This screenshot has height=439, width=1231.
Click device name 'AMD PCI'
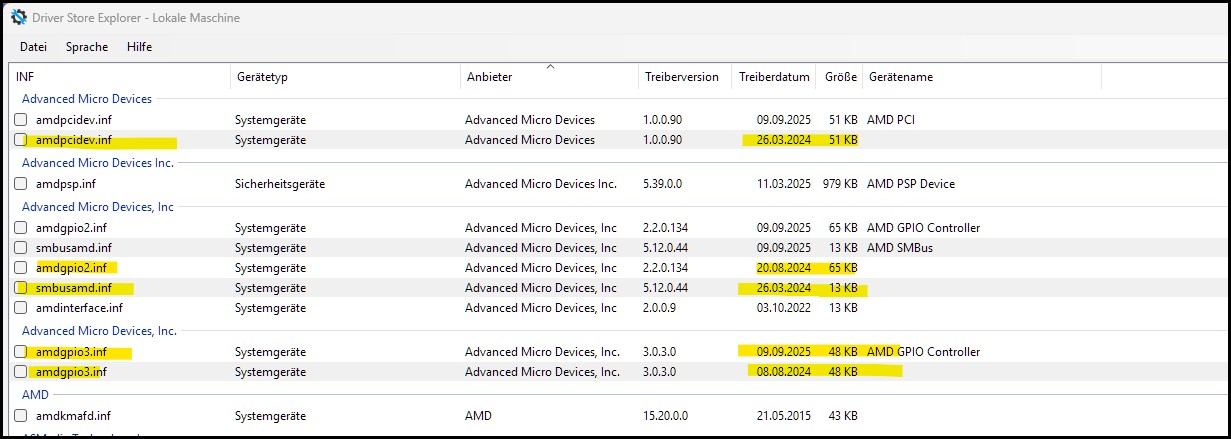[x=891, y=120]
